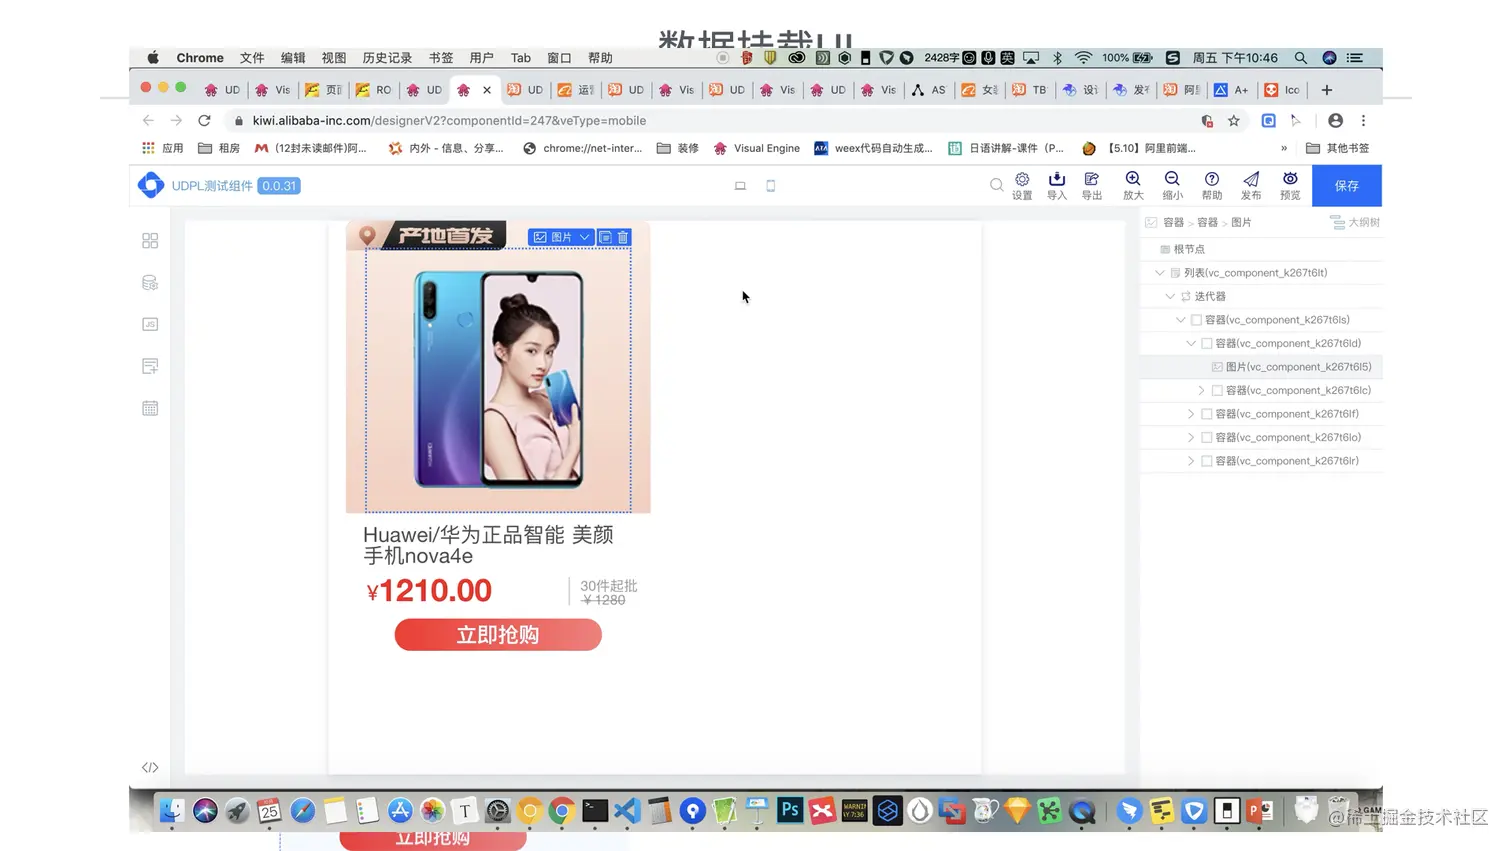Viewport: 1512px width, 851px height.
Task: Expand 容器(vc_component_k267t6lc) node arrow
Action: tap(1202, 391)
